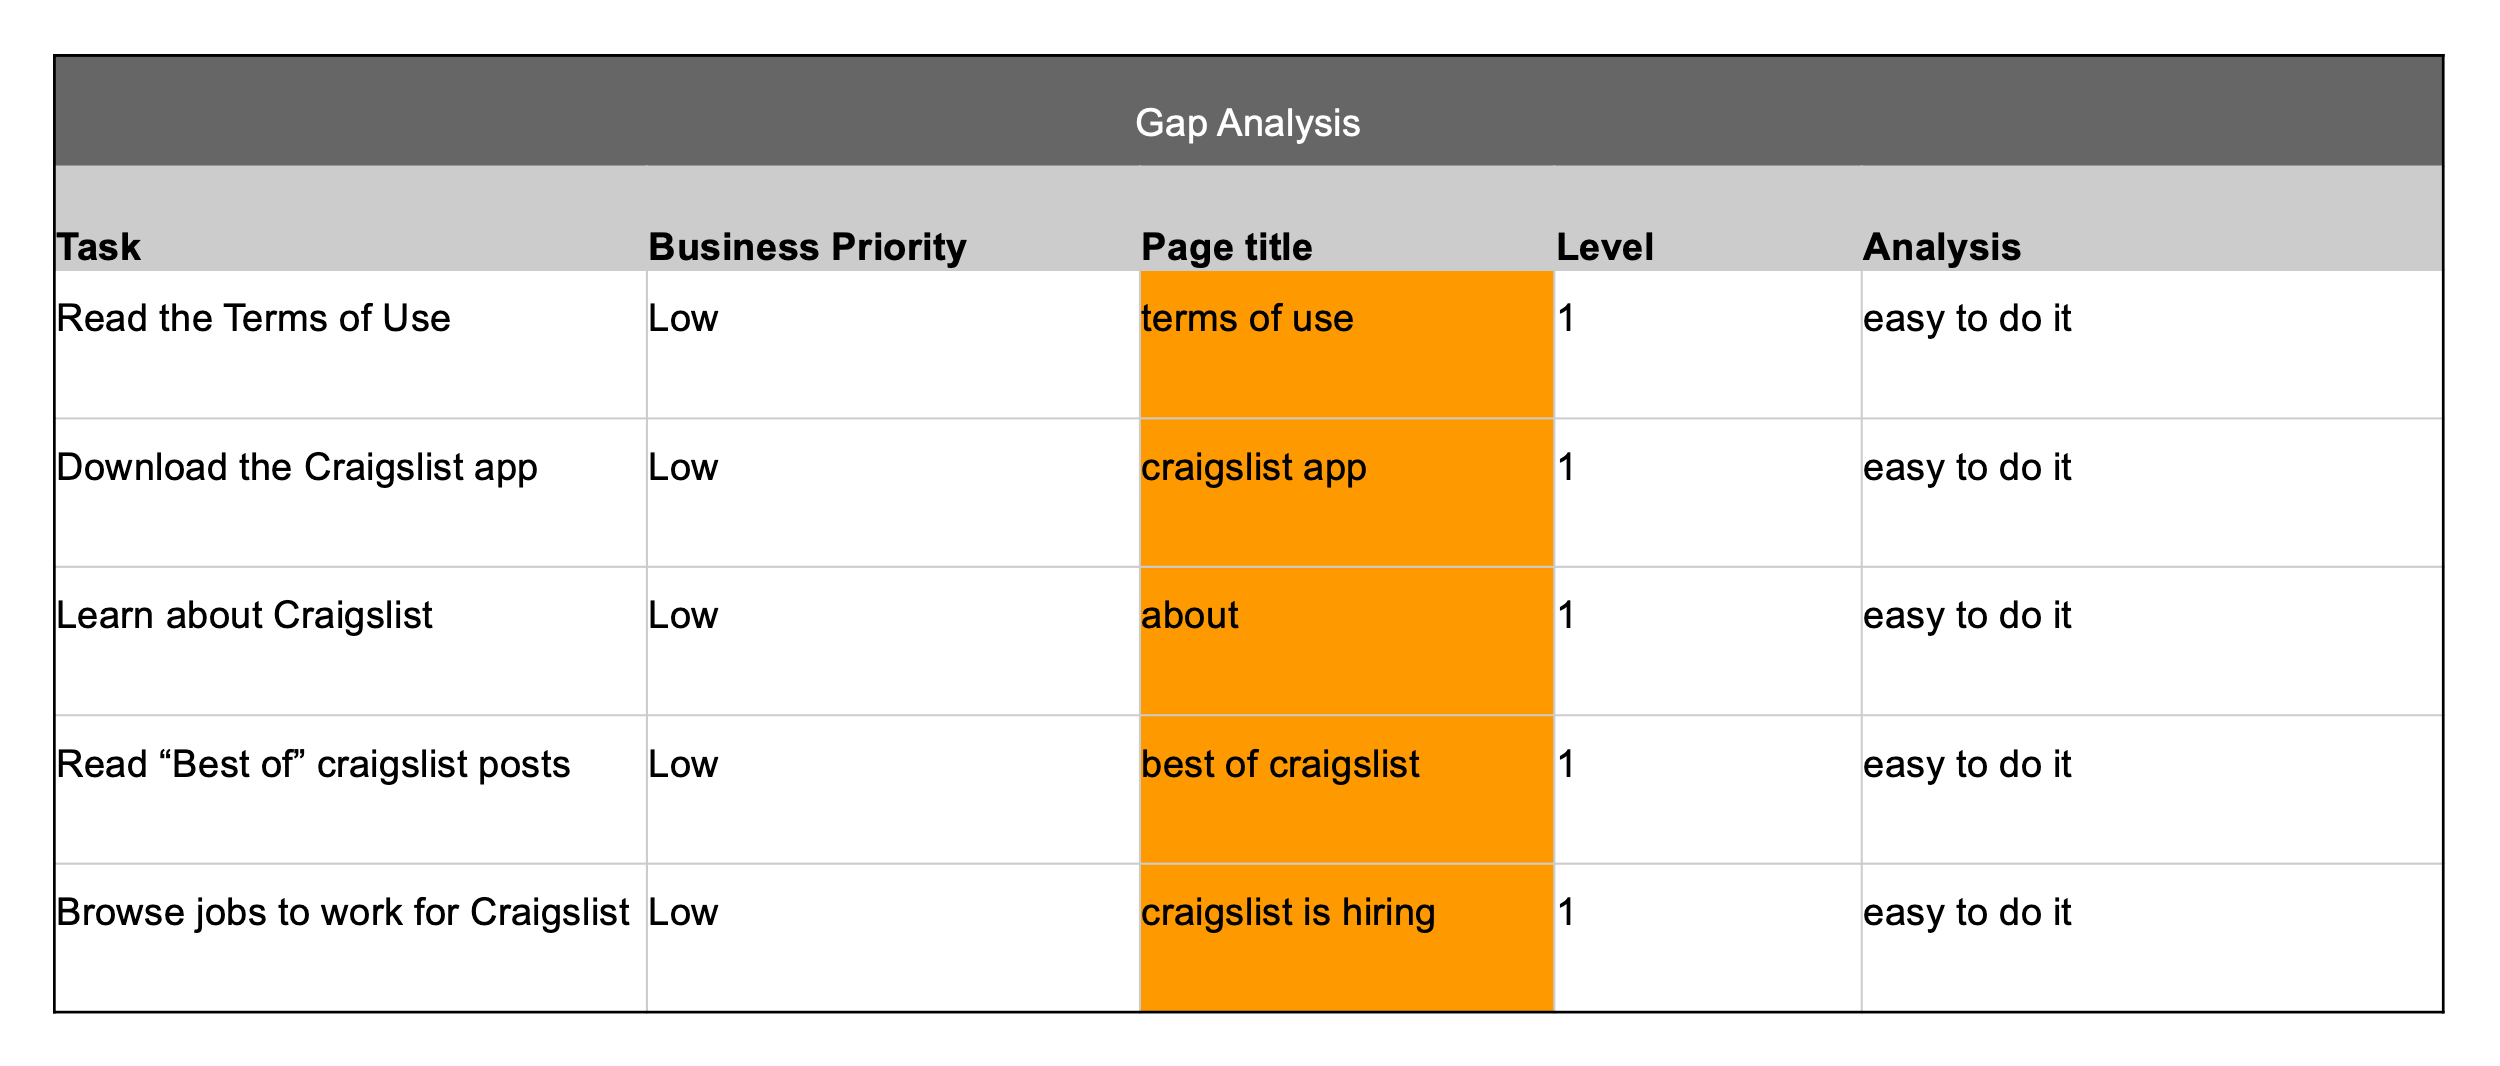Select the "Read the Terms of Use" cell
The width and height of the screenshot is (2500, 1066).
(253, 319)
